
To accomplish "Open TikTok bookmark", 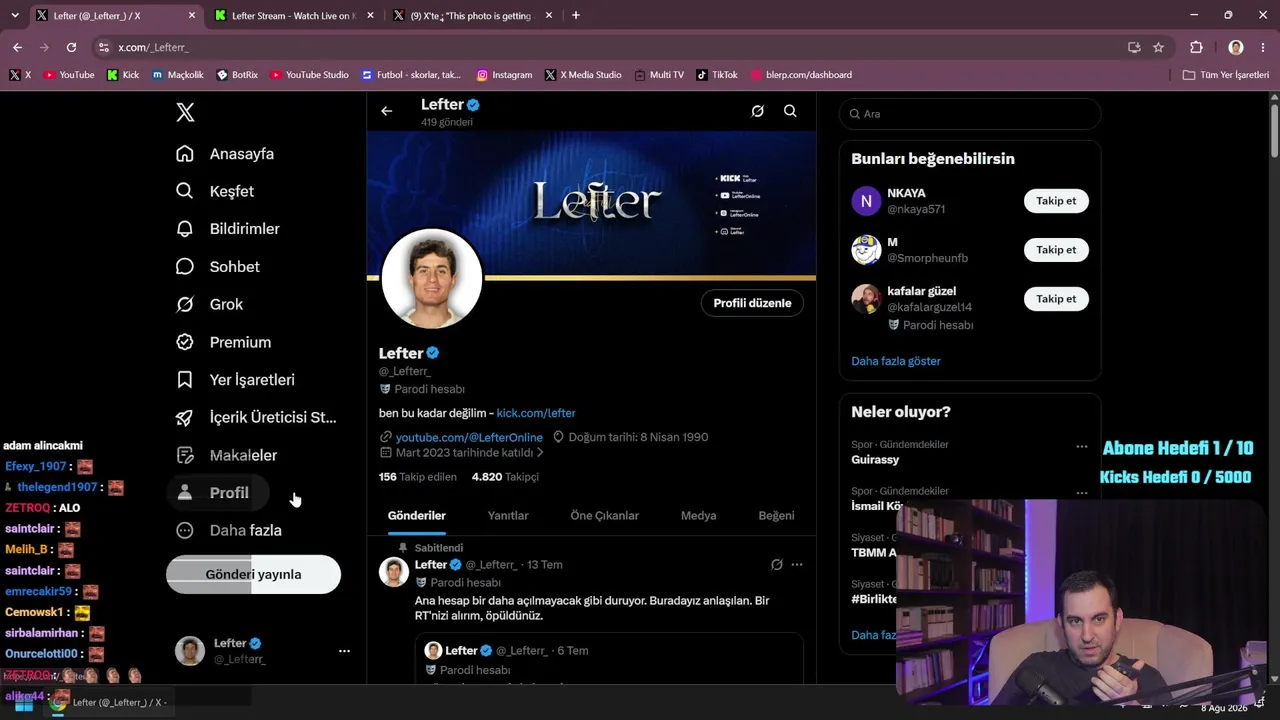I will point(716,75).
